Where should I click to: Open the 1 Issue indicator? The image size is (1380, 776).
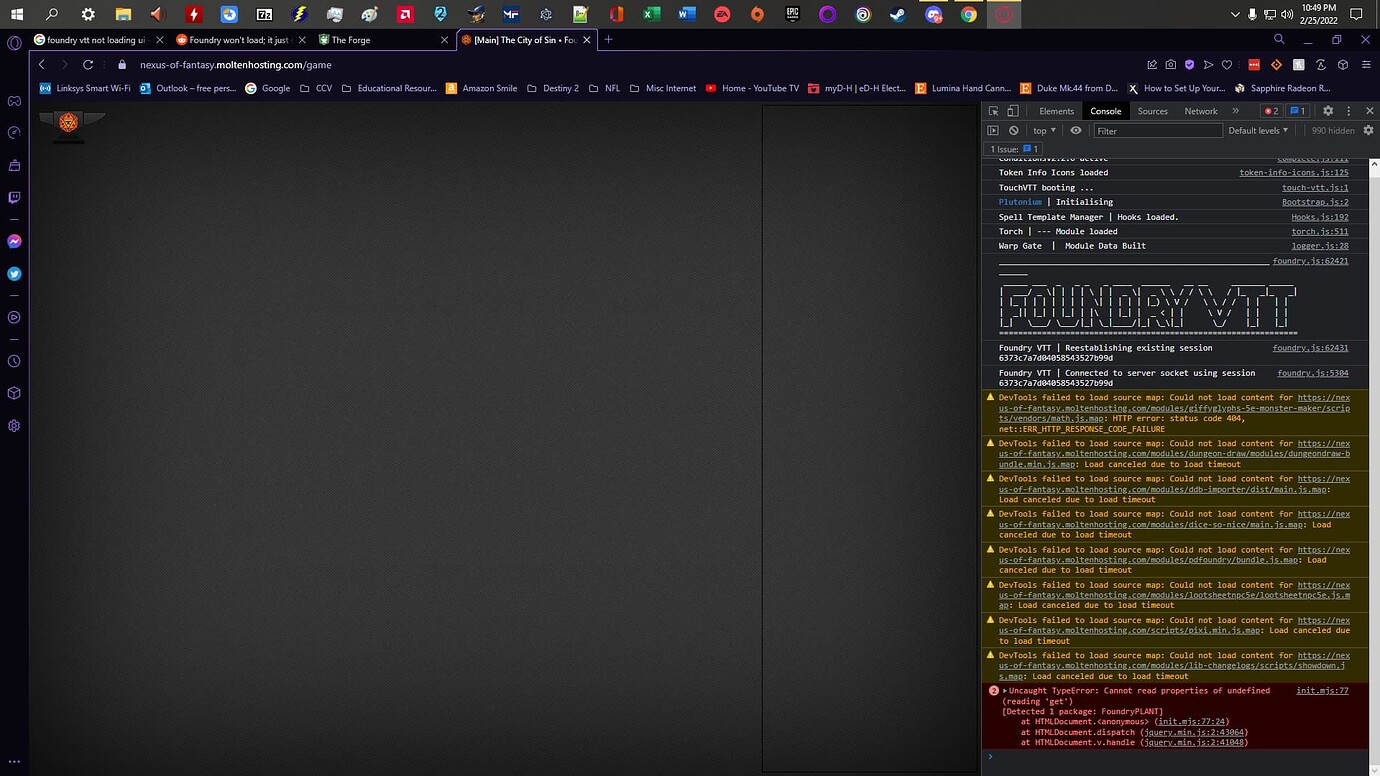[1015, 149]
